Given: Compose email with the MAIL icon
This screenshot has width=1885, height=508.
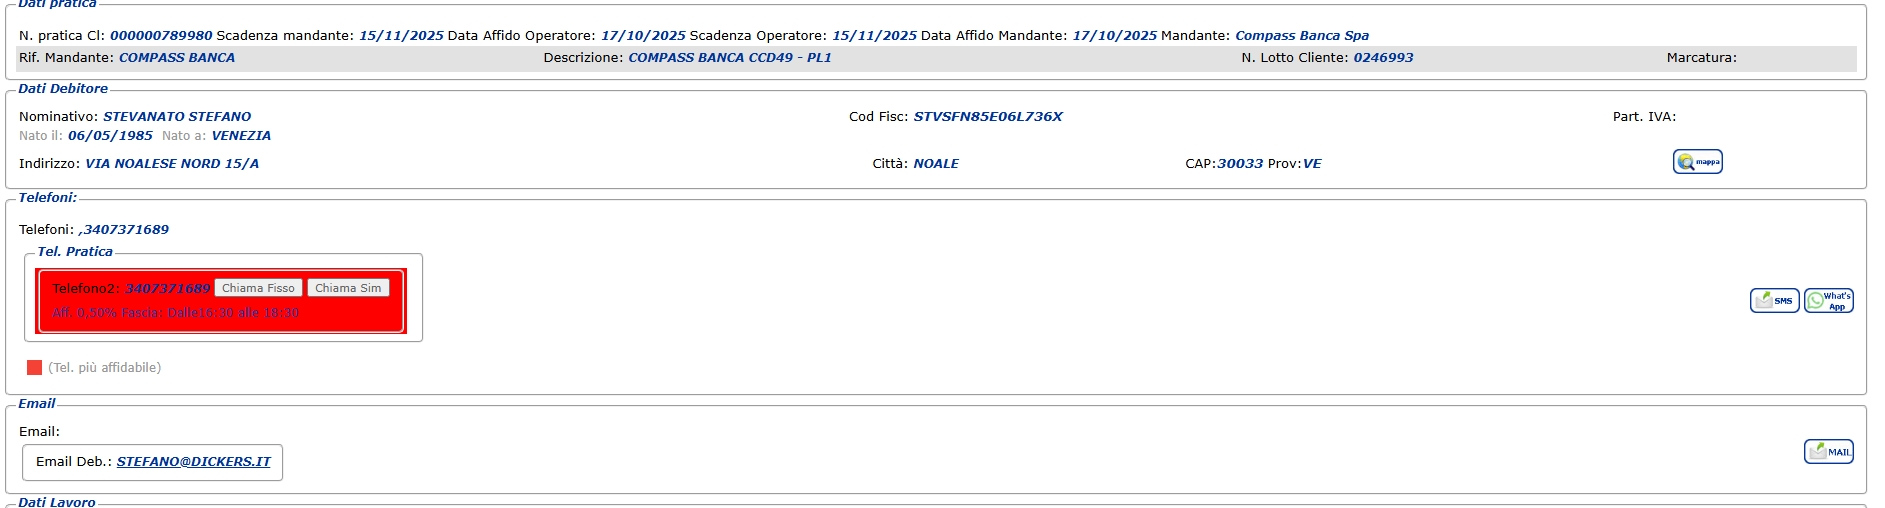Looking at the screenshot, I should pos(1828,452).
